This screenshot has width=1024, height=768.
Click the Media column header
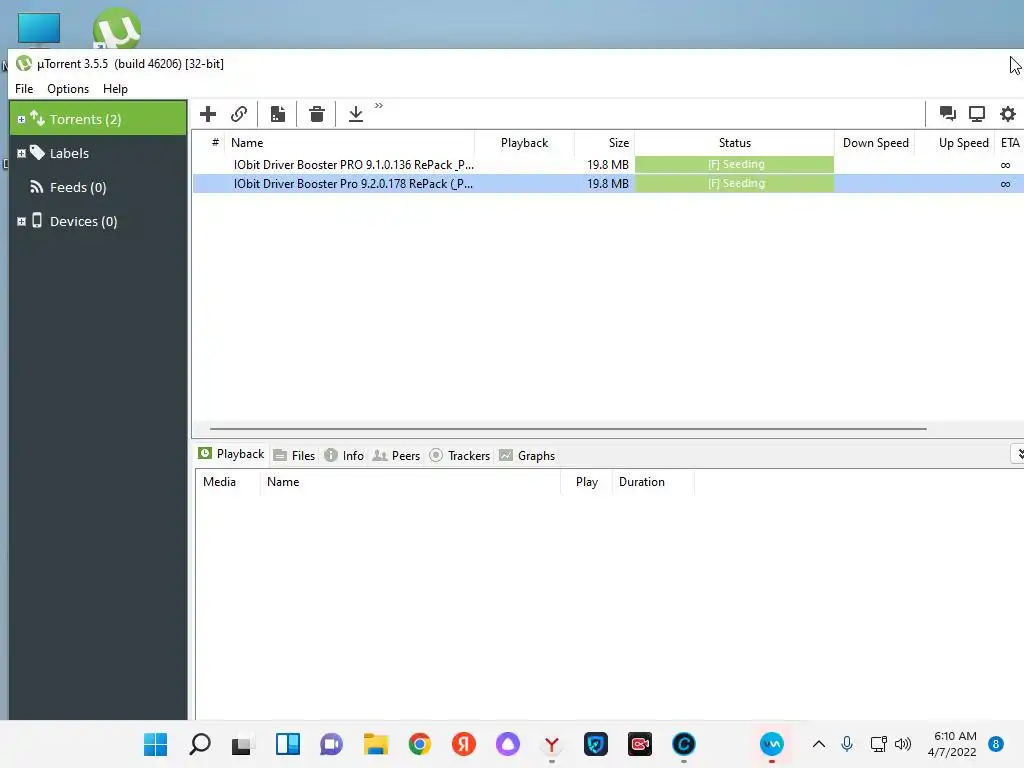(228, 482)
